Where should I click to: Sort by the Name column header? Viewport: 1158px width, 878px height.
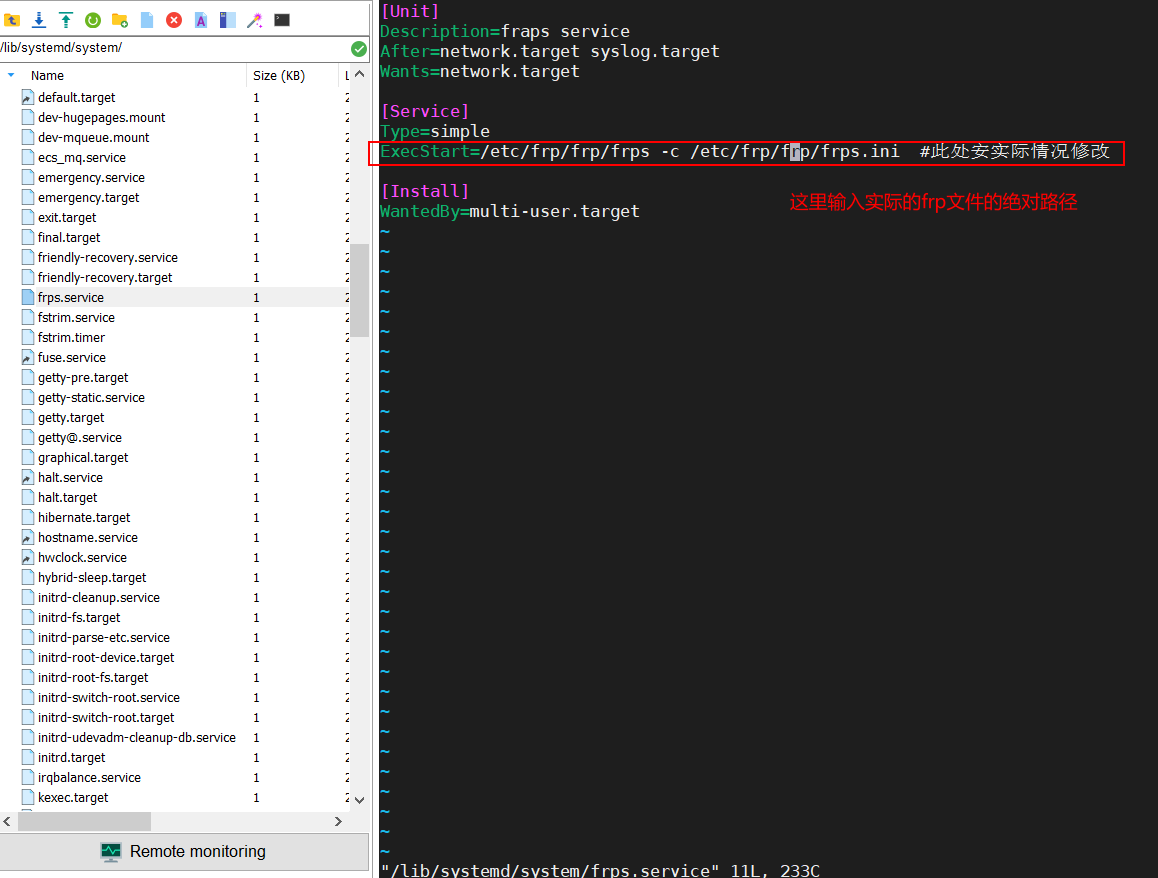(x=47, y=75)
